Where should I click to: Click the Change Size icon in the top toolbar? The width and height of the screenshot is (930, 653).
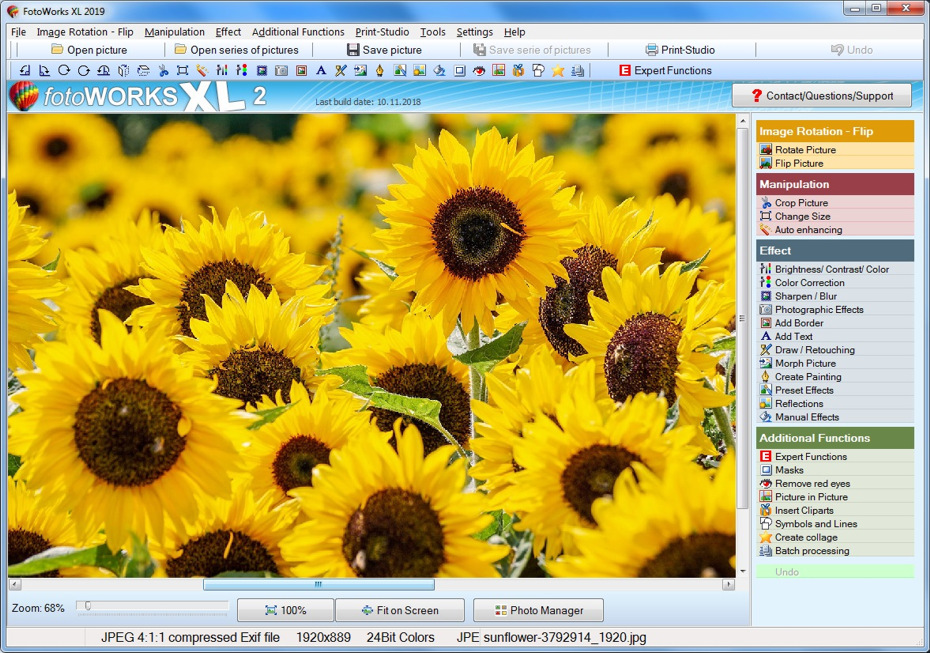click(183, 71)
